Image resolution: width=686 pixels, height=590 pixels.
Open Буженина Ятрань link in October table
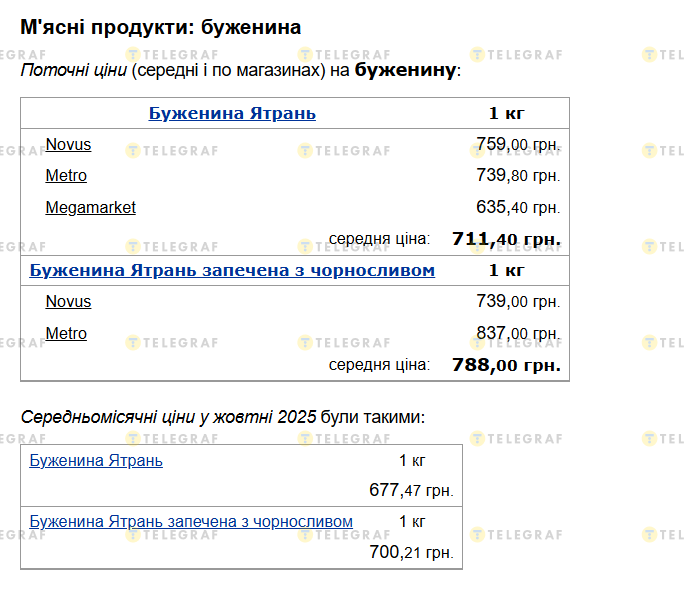coord(96,461)
